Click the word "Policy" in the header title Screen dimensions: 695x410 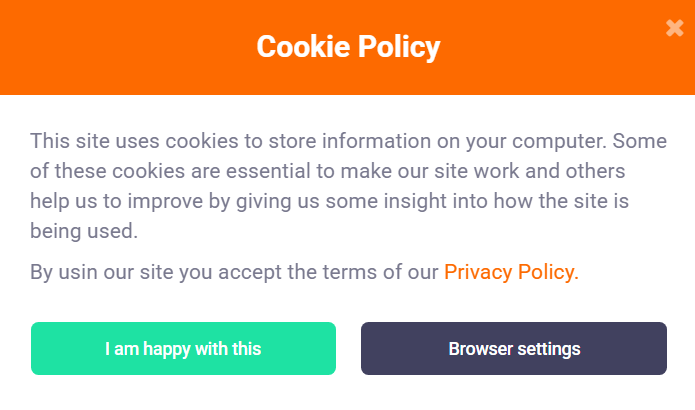[x=399, y=47]
